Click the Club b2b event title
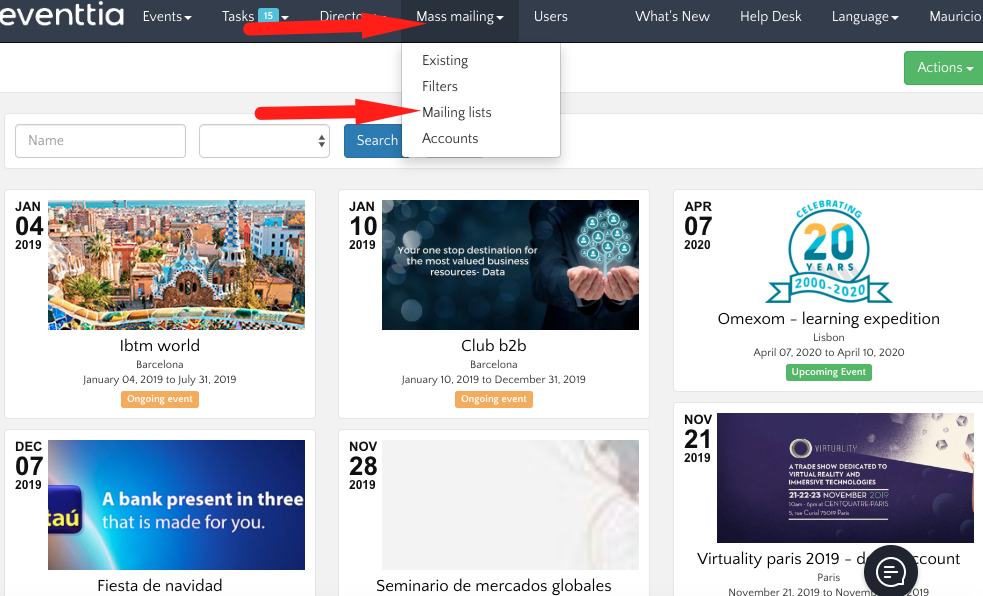 [x=494, y=346]
